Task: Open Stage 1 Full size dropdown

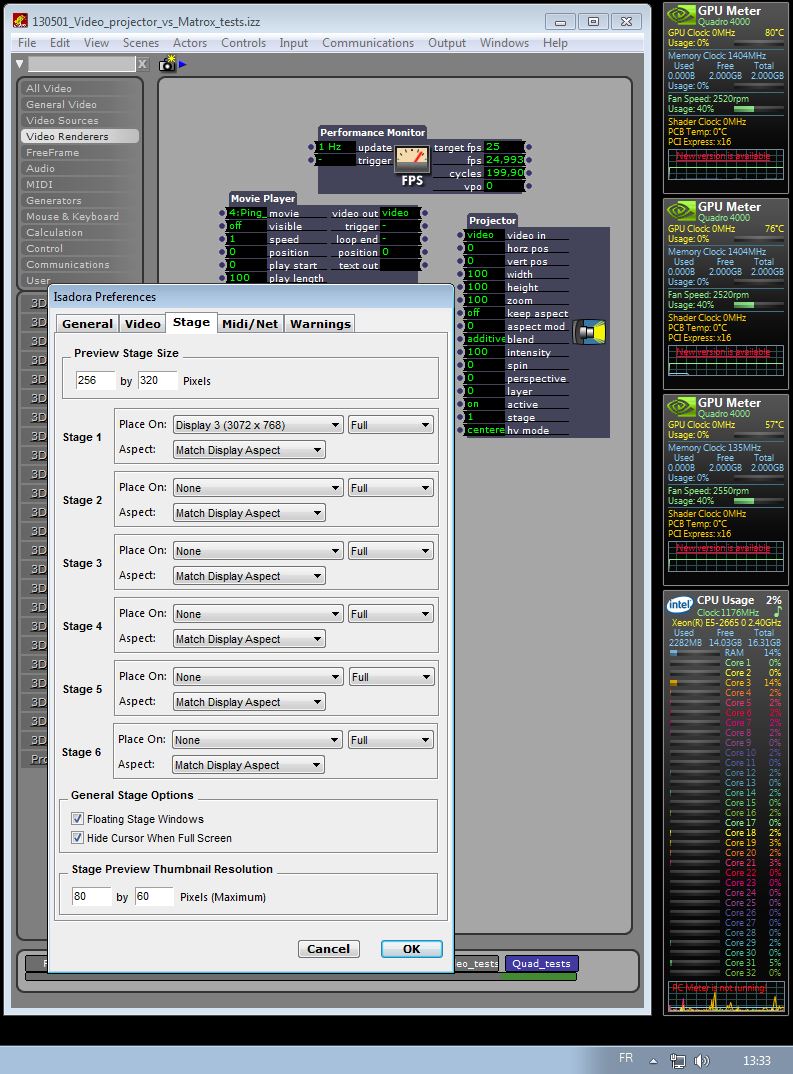Action: tap(390, 425)
